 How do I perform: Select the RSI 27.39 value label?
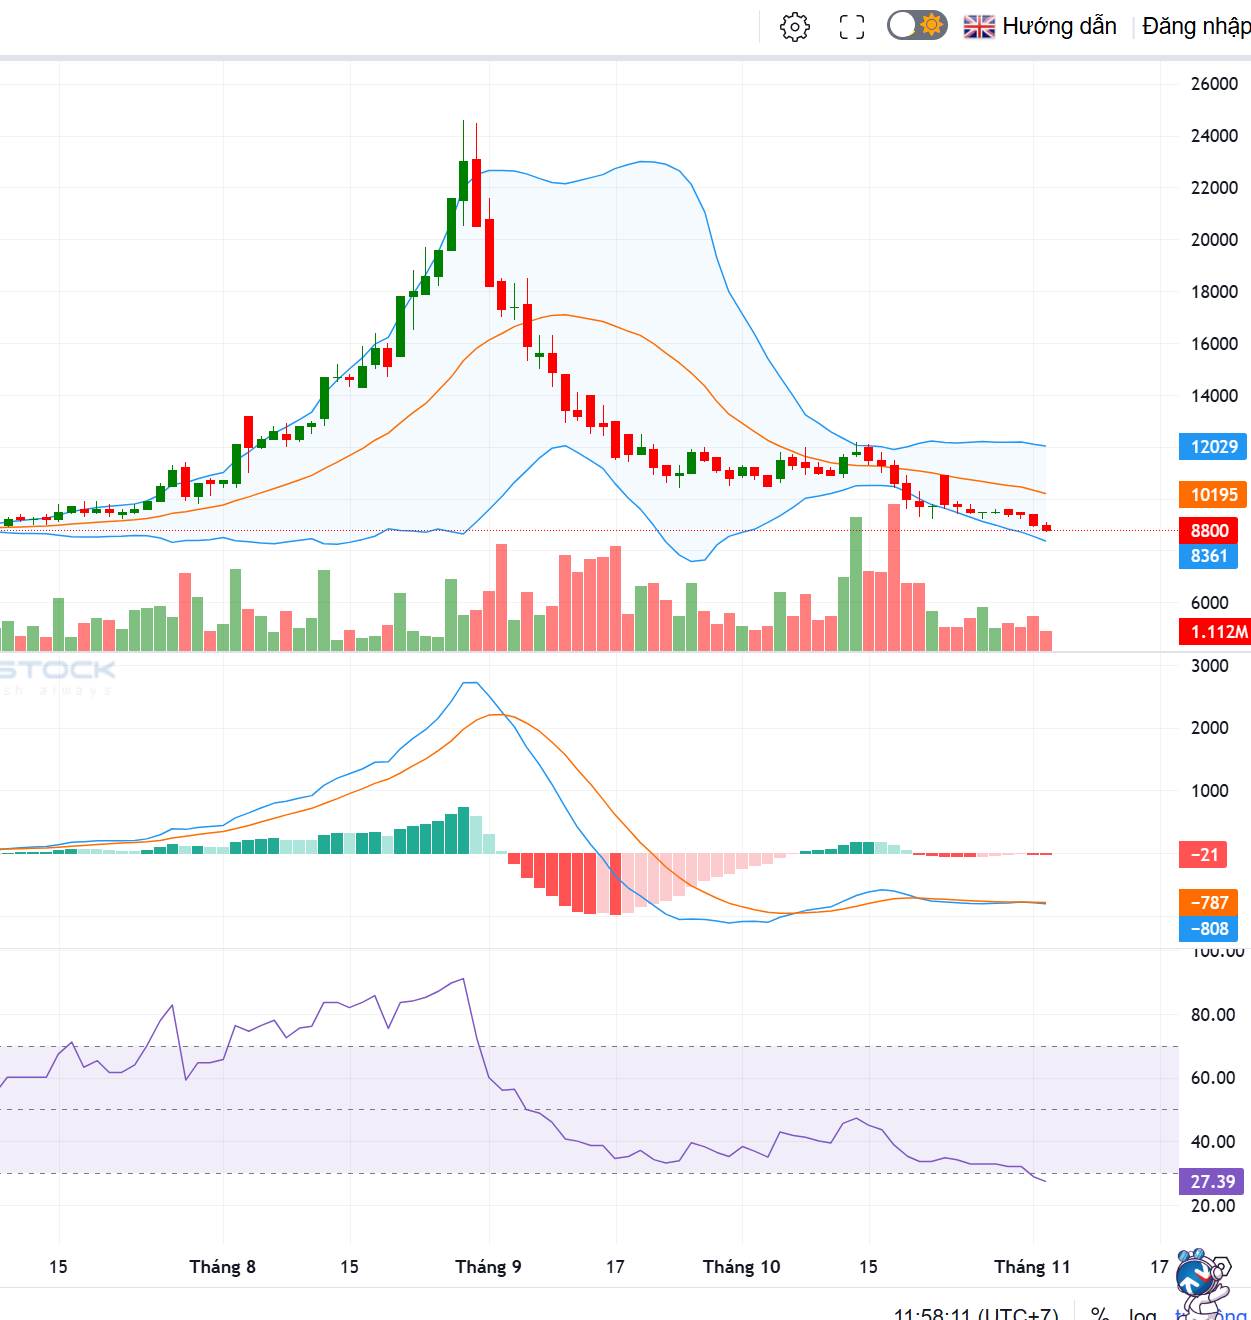tap(1212, 1181)
